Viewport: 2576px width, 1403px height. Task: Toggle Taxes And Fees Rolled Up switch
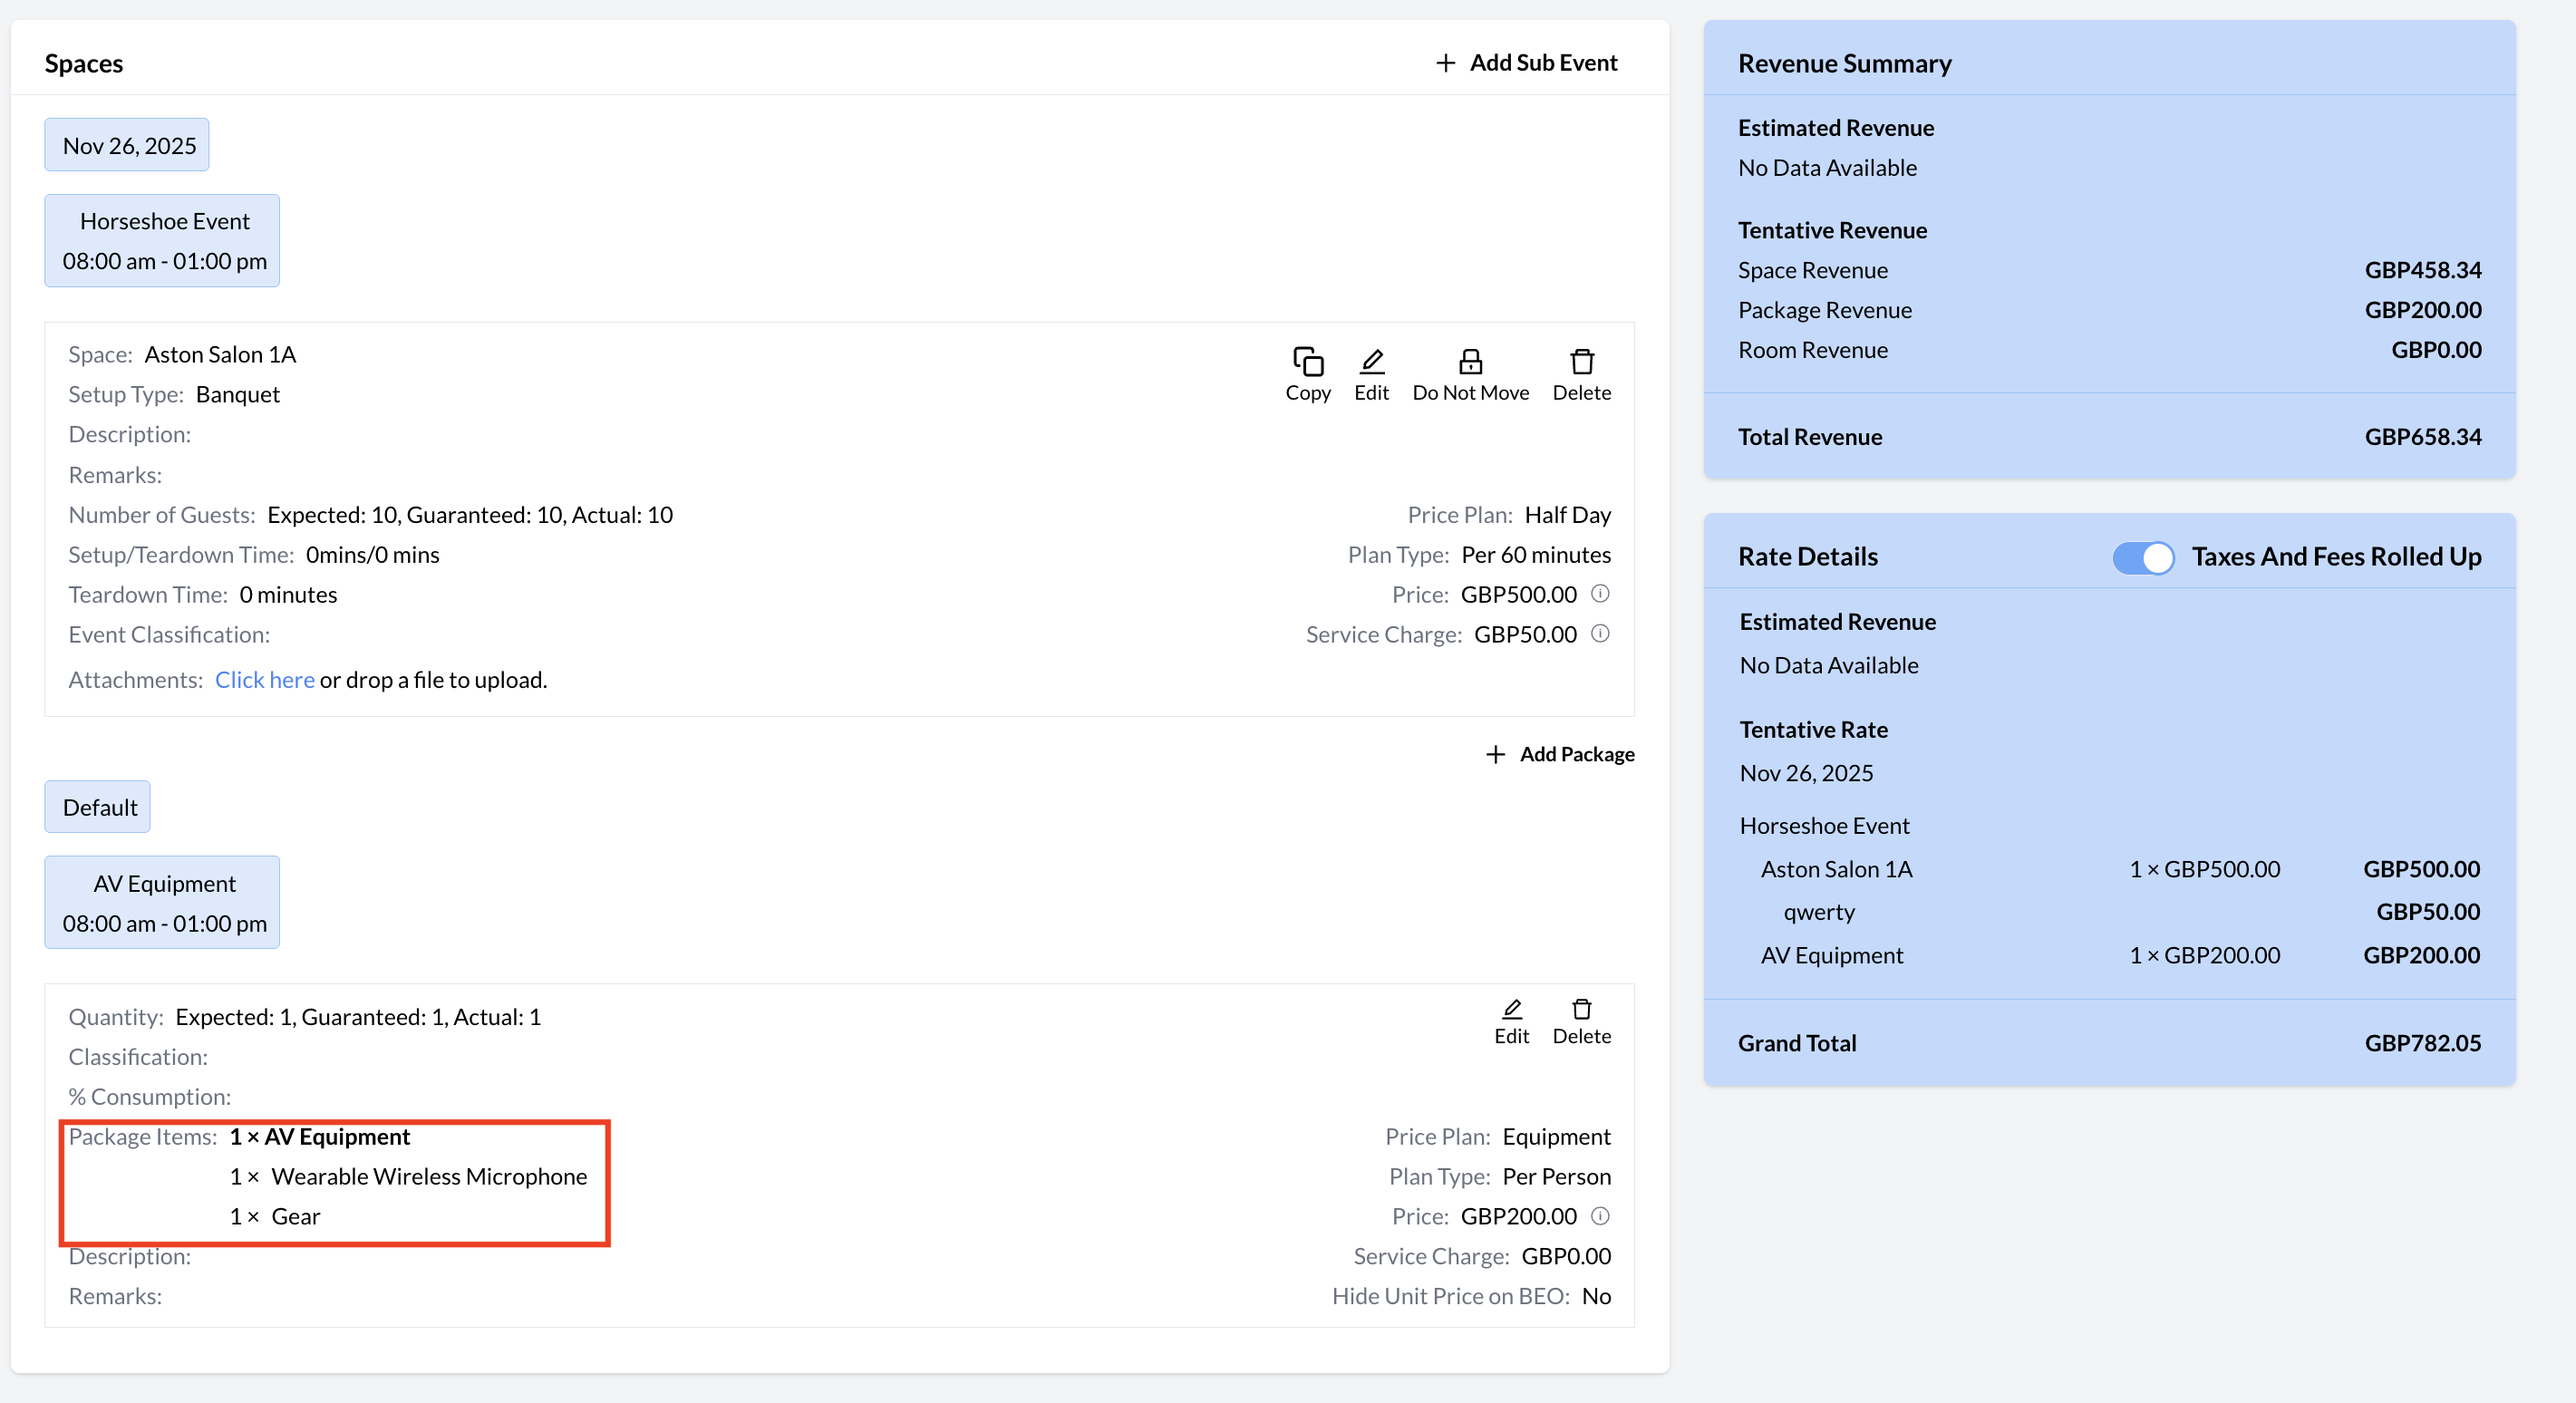pos(2142,557)
